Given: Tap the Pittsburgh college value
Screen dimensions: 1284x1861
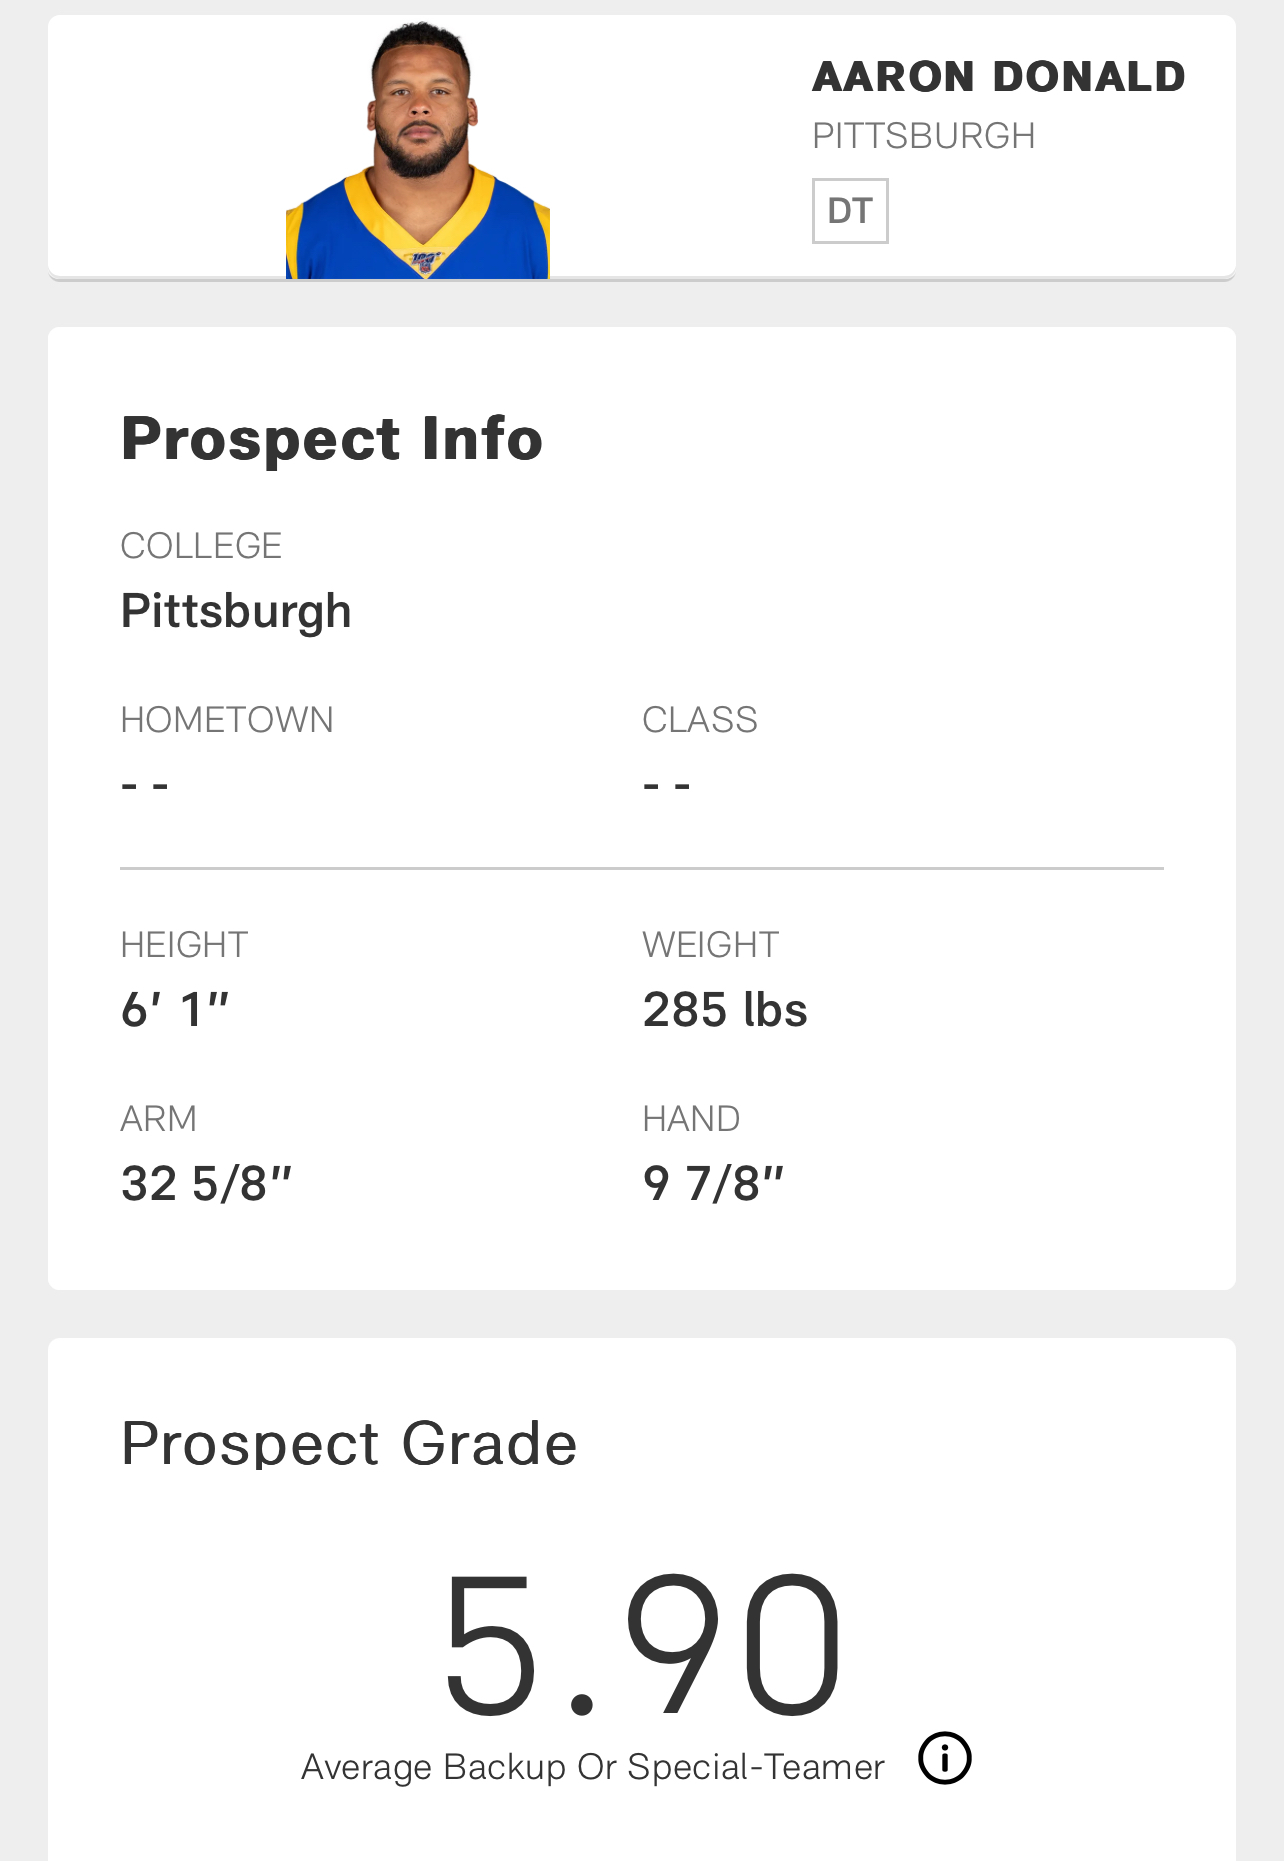Looking at the screenshot, I should coord(236,611).
